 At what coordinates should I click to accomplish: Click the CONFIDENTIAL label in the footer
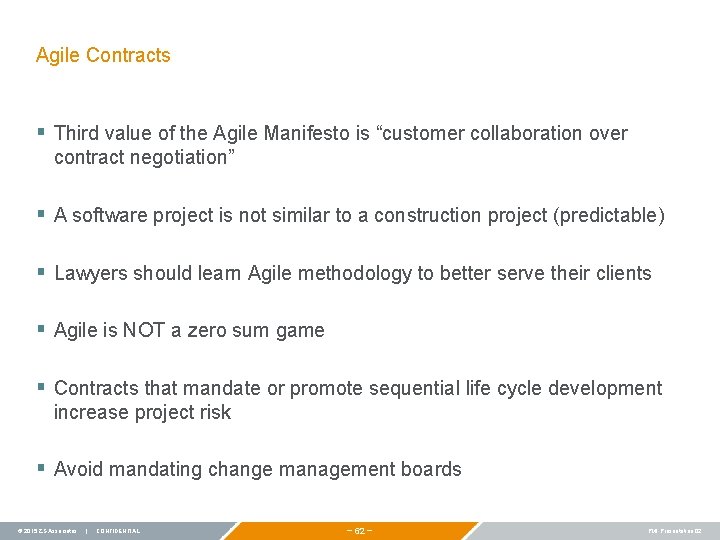(118, 531)
